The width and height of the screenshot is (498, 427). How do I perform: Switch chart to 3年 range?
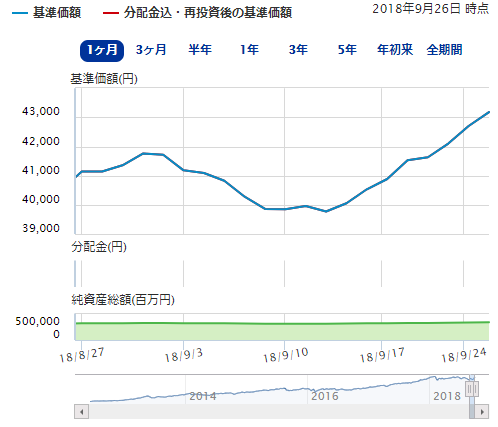point(298,50)
